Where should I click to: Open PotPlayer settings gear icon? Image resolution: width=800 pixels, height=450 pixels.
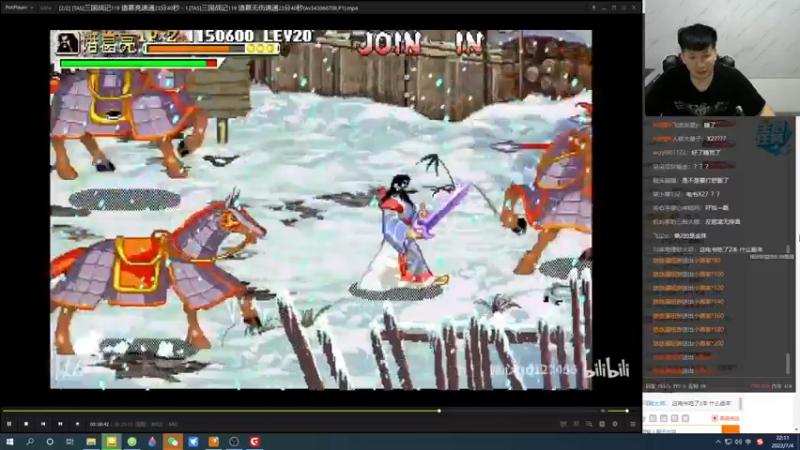click(615, 424)
